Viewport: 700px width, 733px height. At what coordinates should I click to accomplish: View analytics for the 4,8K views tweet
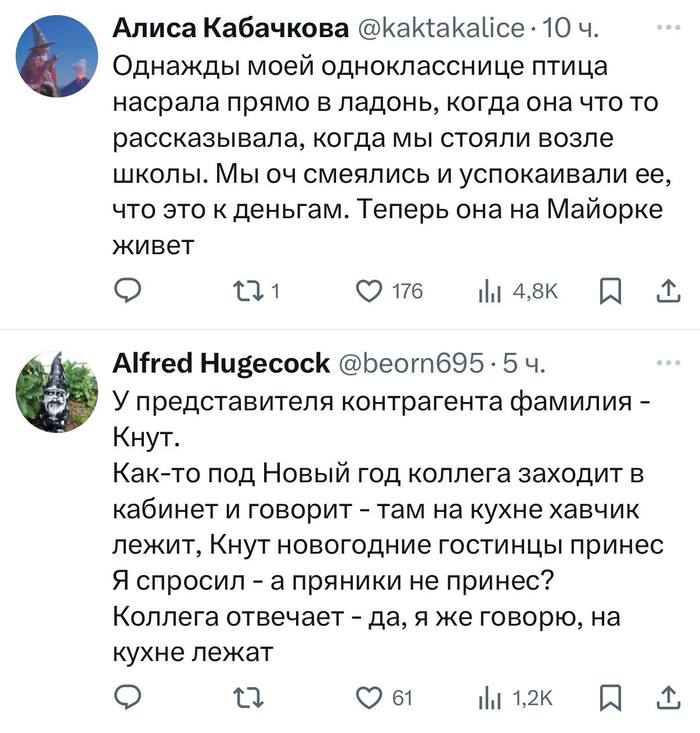coord(489,291)
